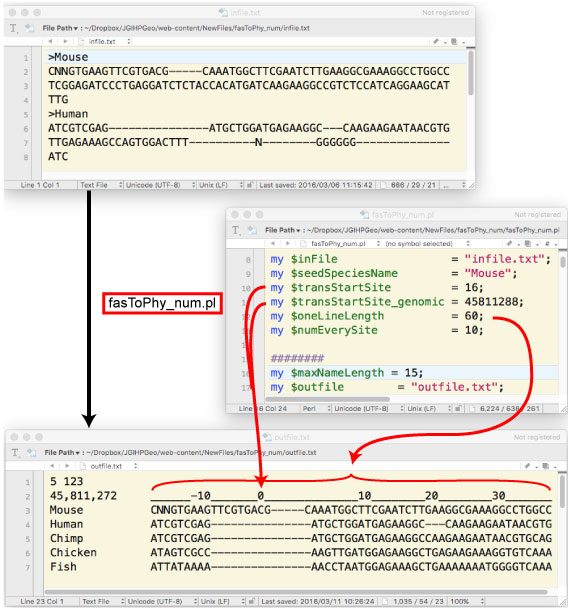Open Perl language dropdown in status bar
The width and height of the screenshot is (572, 609).
(x=316, y=409)
